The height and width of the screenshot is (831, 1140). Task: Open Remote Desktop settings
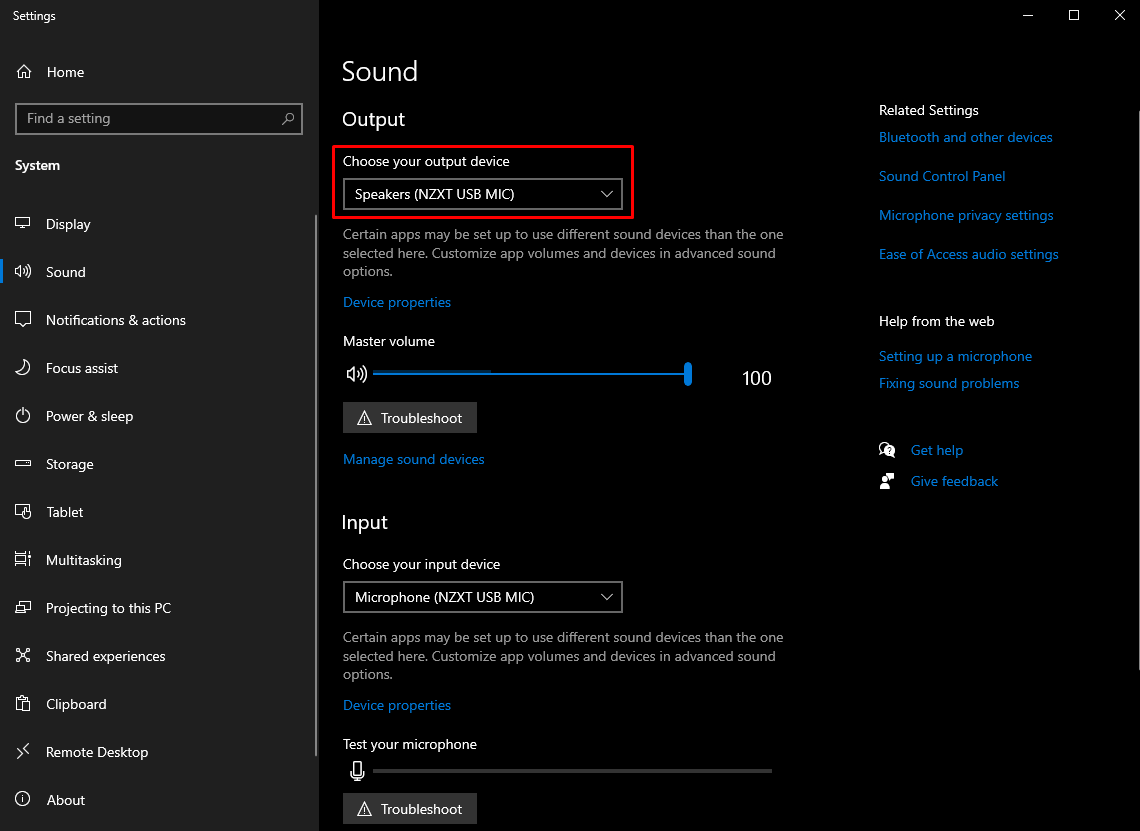pos(158,752)
